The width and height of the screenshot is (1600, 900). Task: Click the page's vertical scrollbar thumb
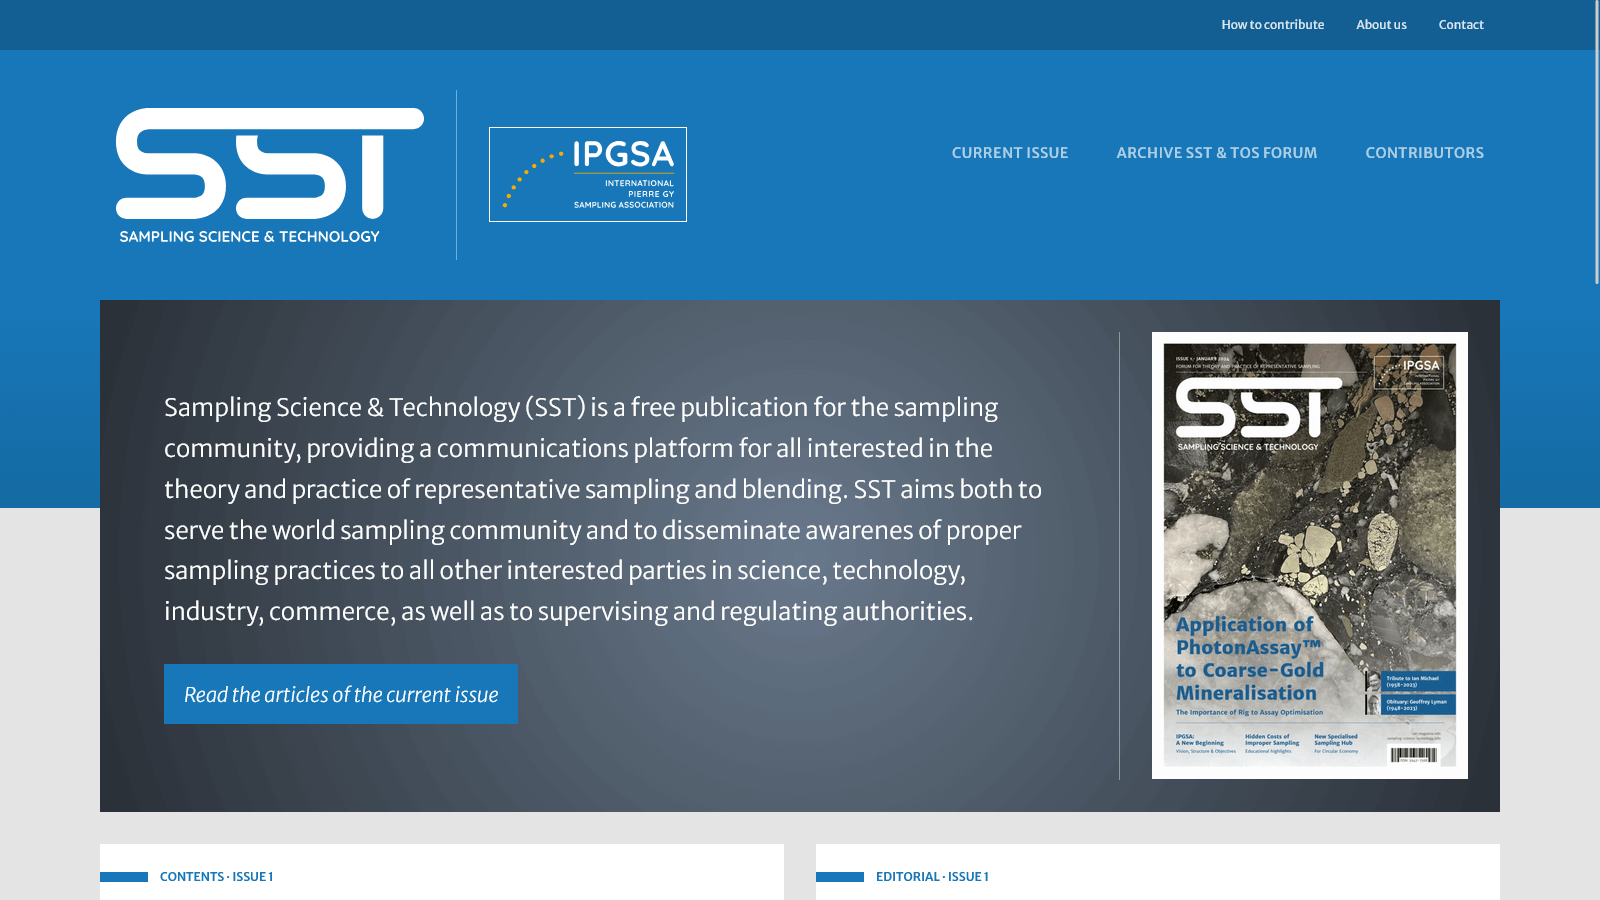point(1595,140)
